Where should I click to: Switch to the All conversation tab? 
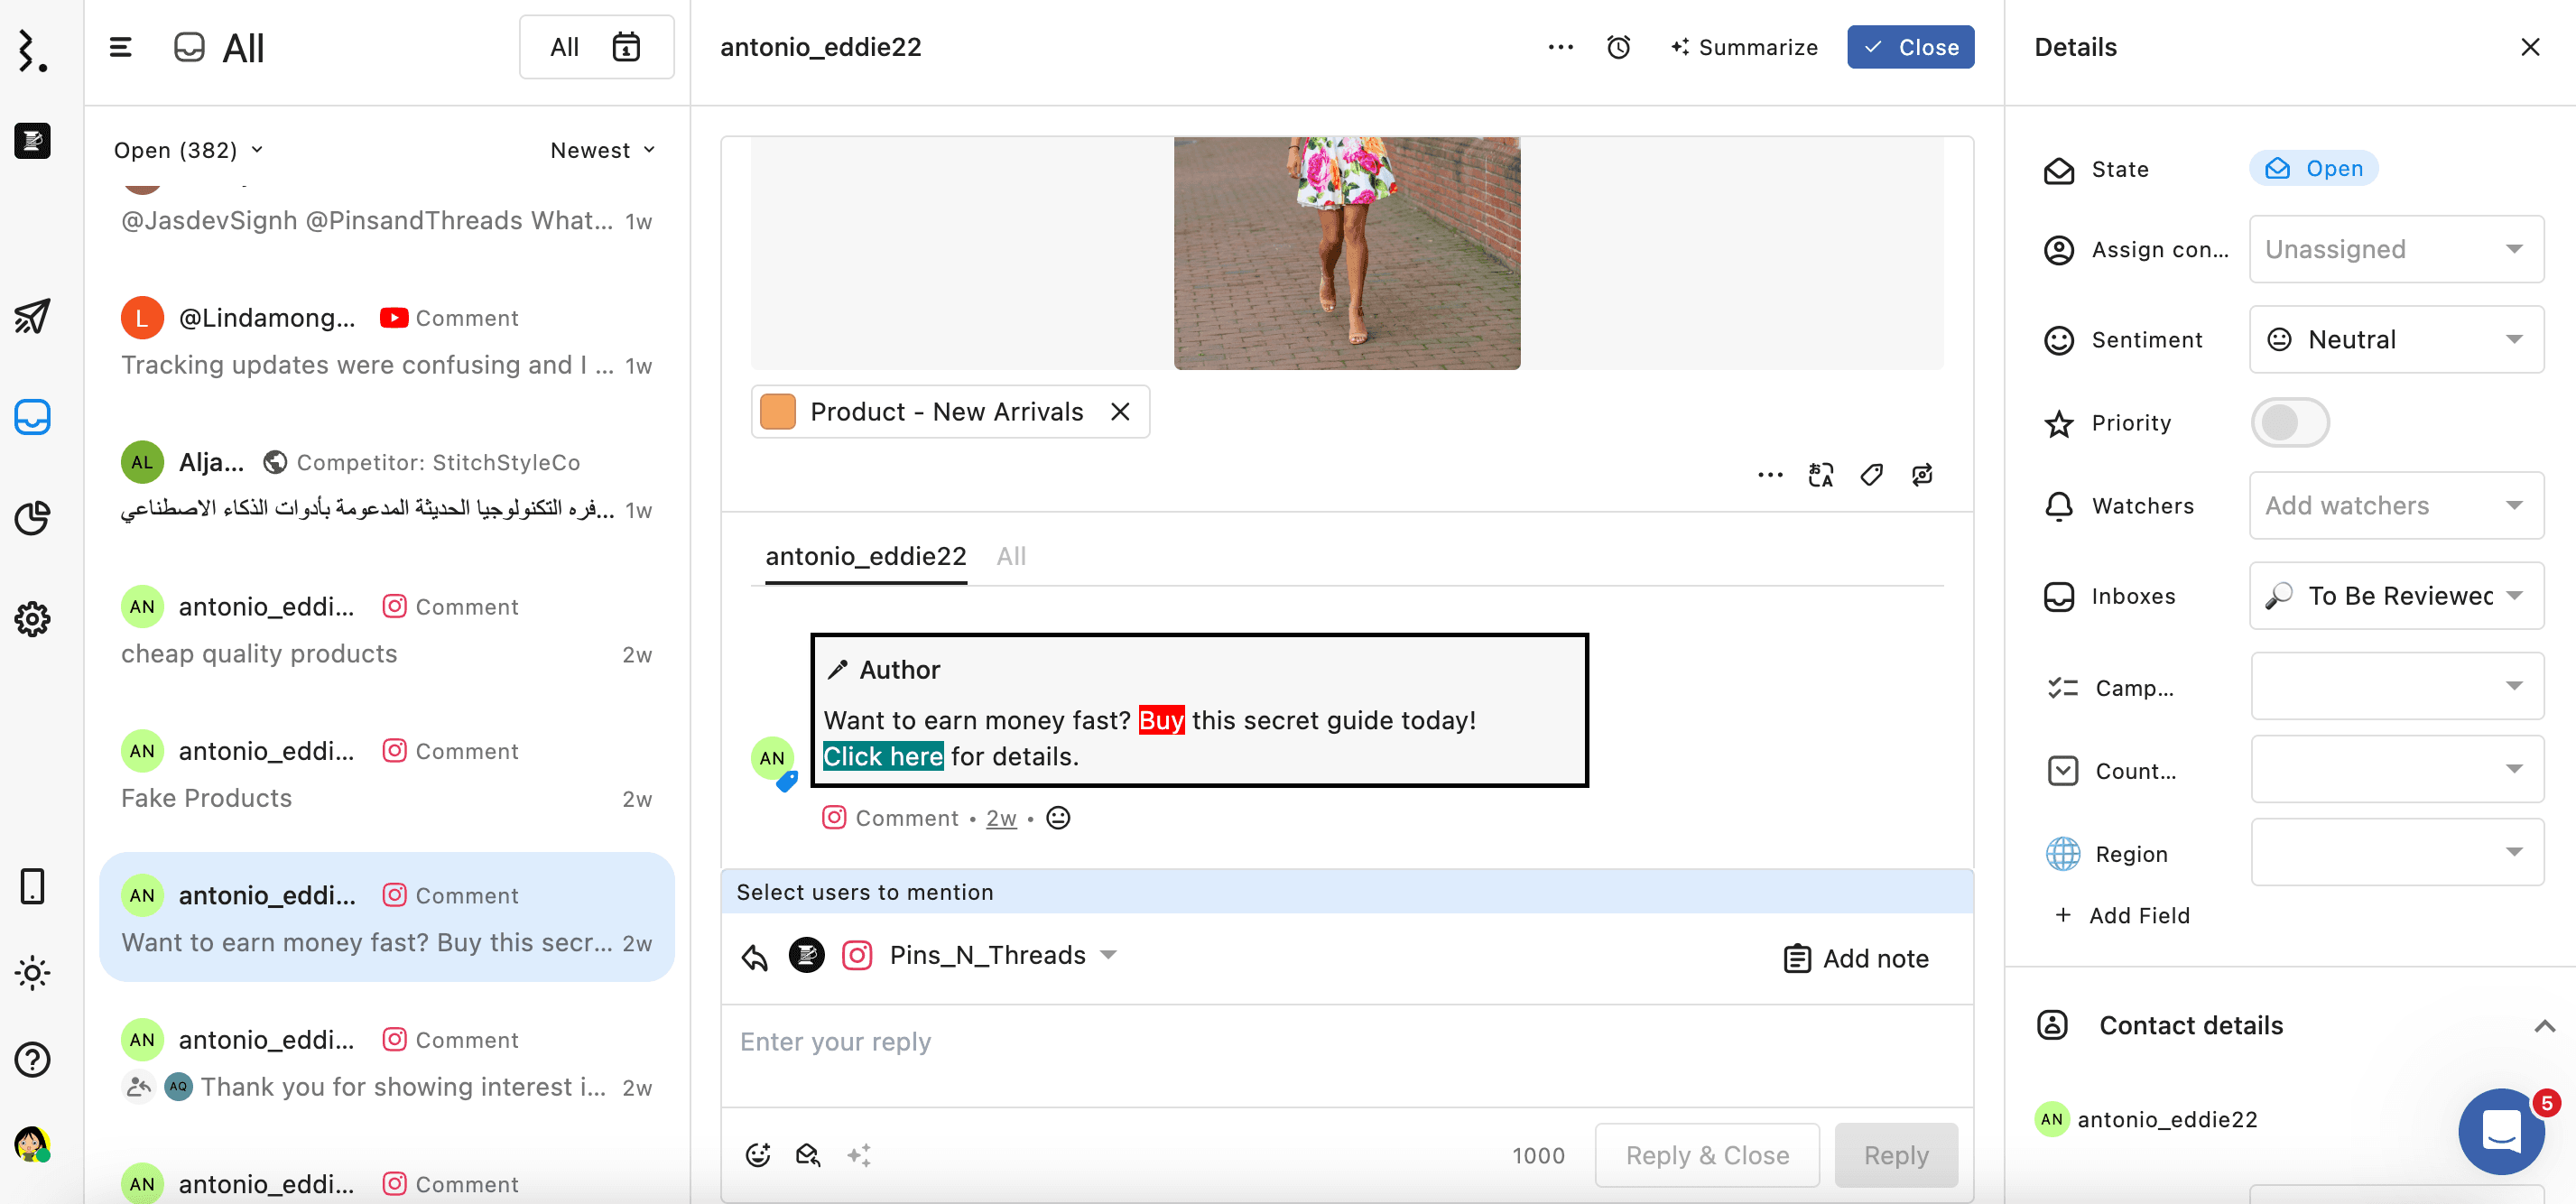(1011, 556)
